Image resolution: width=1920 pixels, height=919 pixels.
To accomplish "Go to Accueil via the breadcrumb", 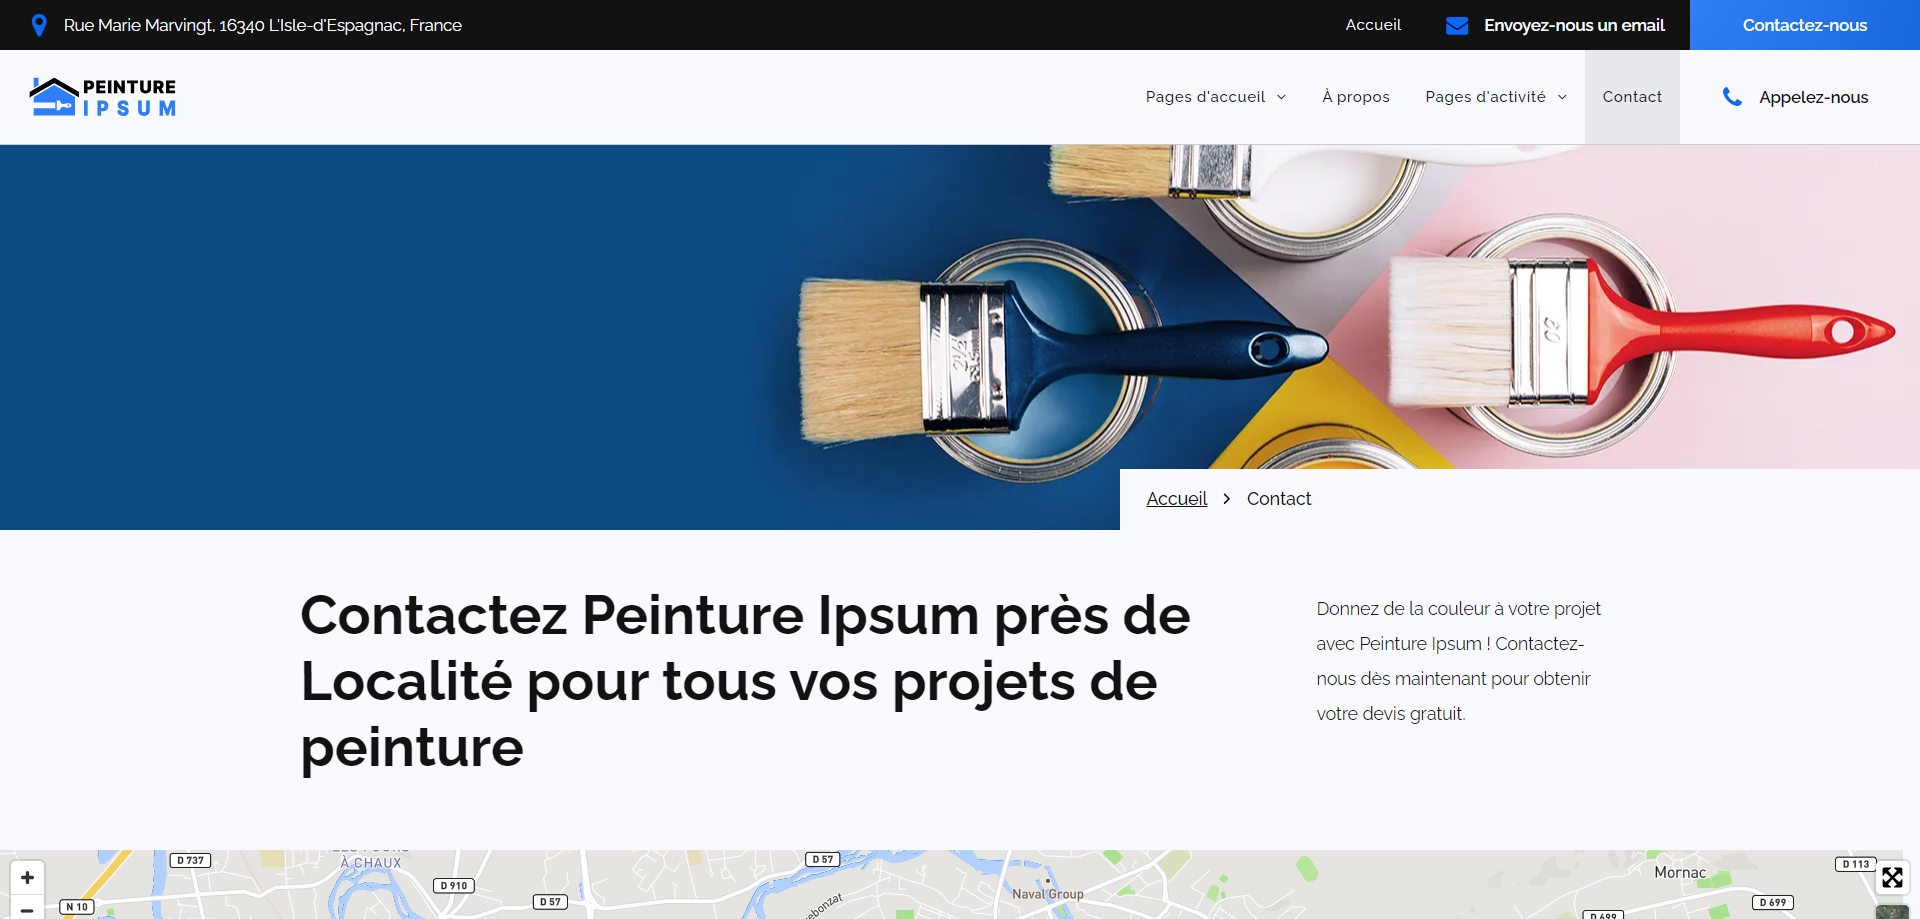I will tap(1176, 499).
